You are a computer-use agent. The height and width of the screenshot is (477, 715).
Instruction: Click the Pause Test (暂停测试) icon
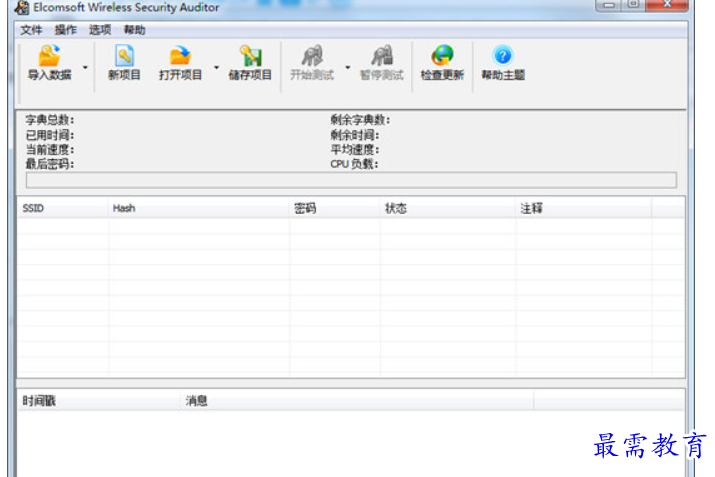pos(382,56)
